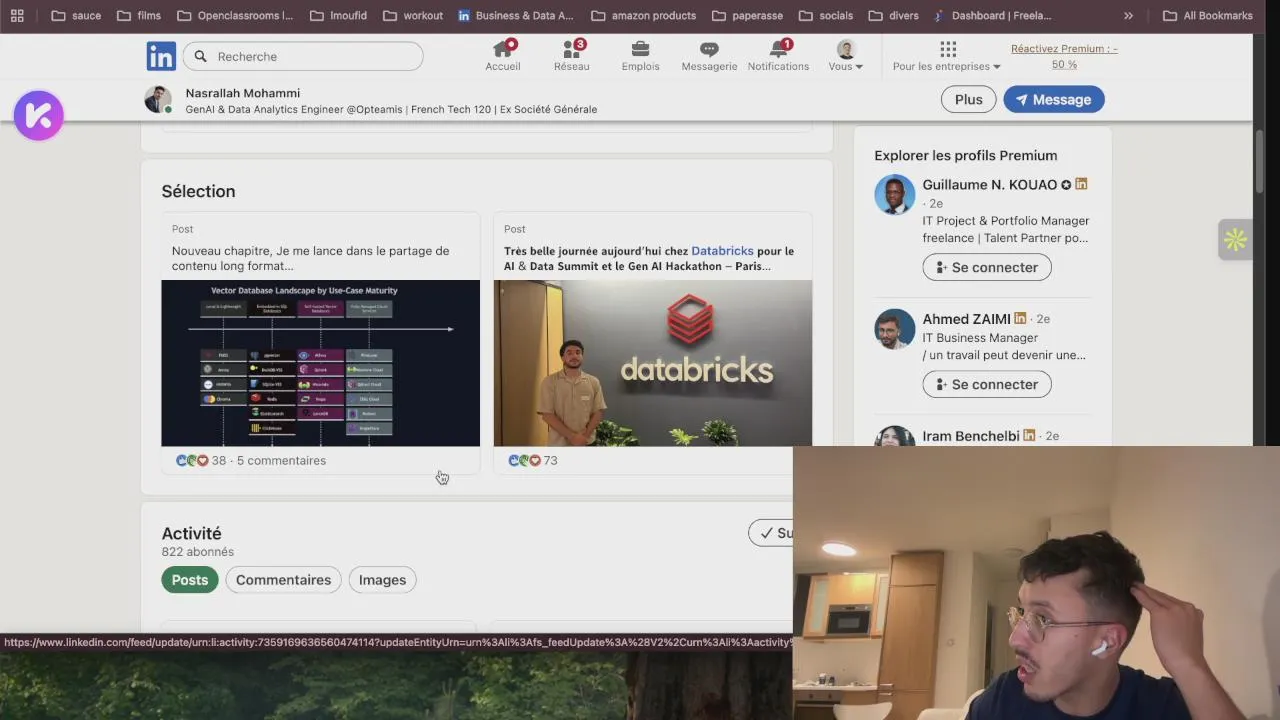This screenshot has height=720, width=1280.
Task: Open the workout bookmarks folder
Action: (413, 16)
